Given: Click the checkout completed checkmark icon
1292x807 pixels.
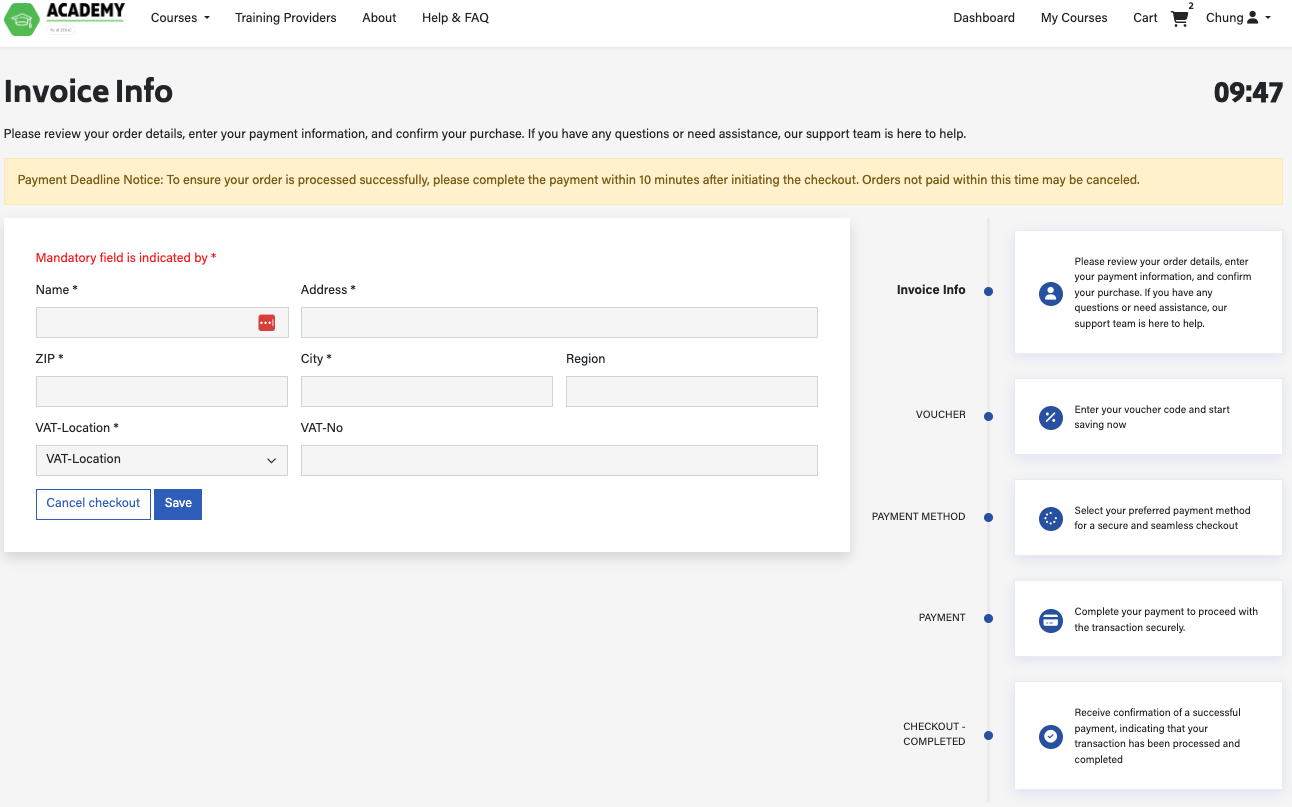Looking at the screenshot, I should click(x=1050, y=736).
